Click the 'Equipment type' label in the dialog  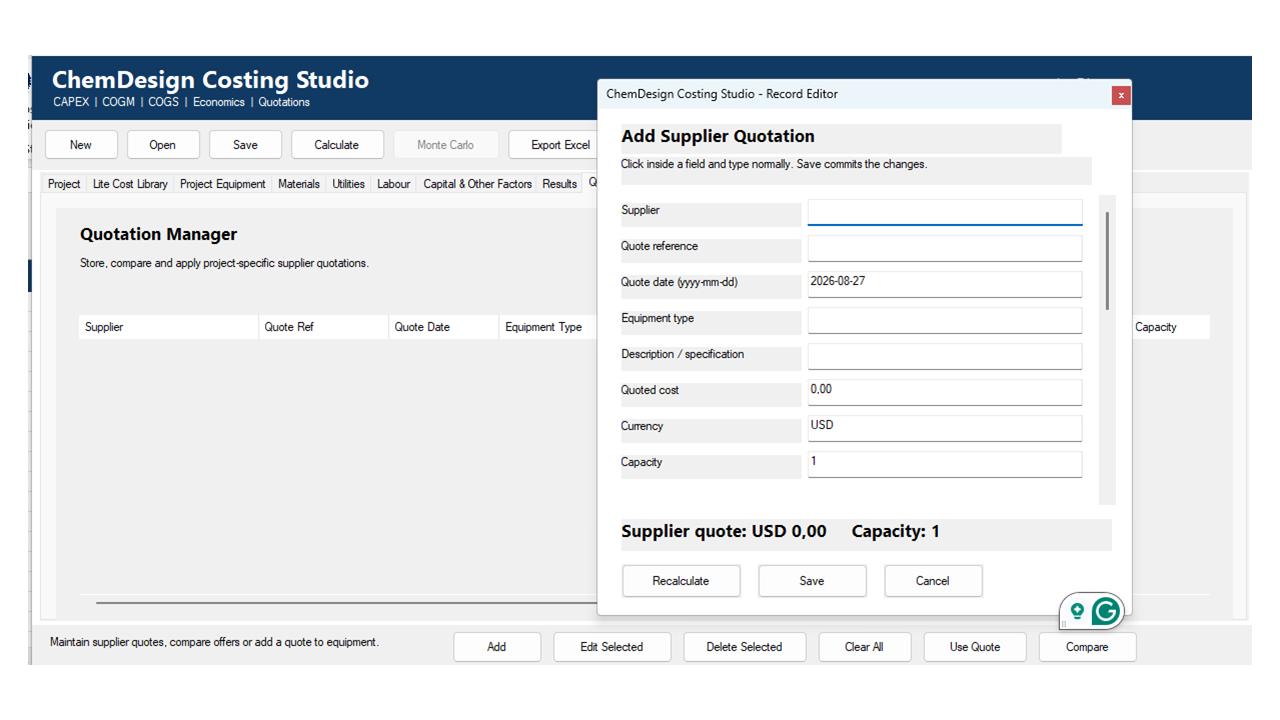click(658, 318)
